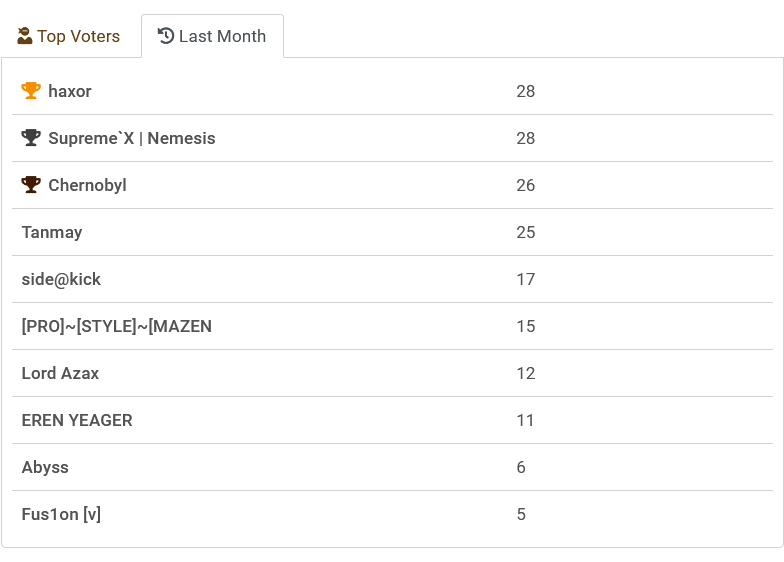Select the Chernobyl voter entry

(x=87, y=185)
